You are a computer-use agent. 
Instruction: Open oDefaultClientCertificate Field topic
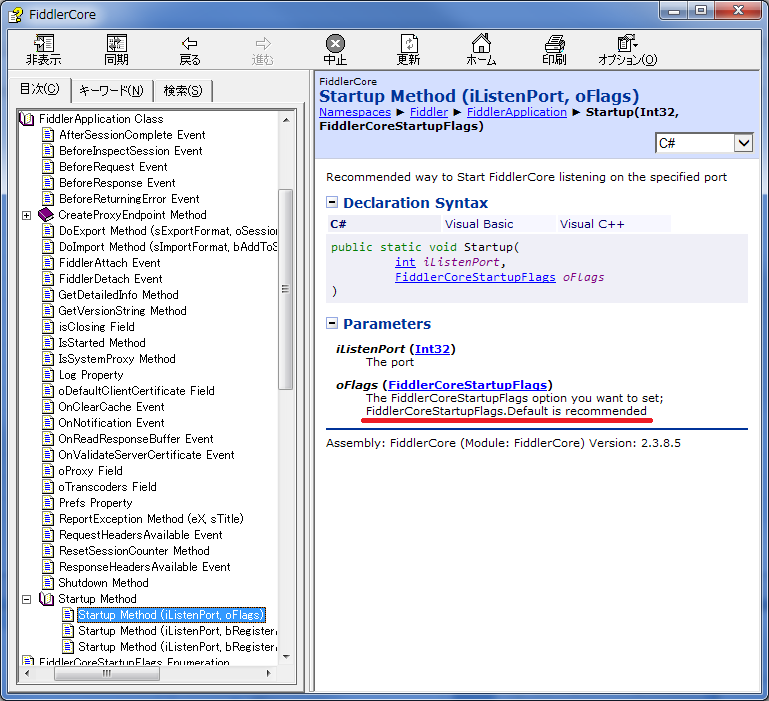click(136, 390)
